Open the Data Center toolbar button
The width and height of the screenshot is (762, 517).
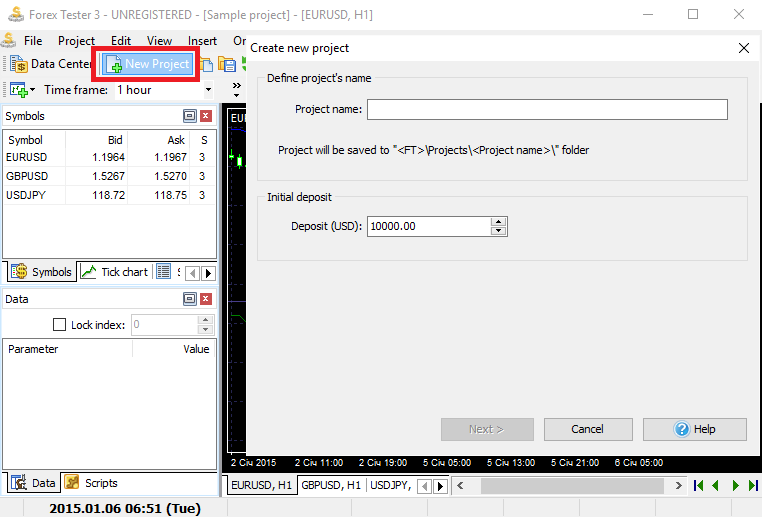(x=51, y=64)
